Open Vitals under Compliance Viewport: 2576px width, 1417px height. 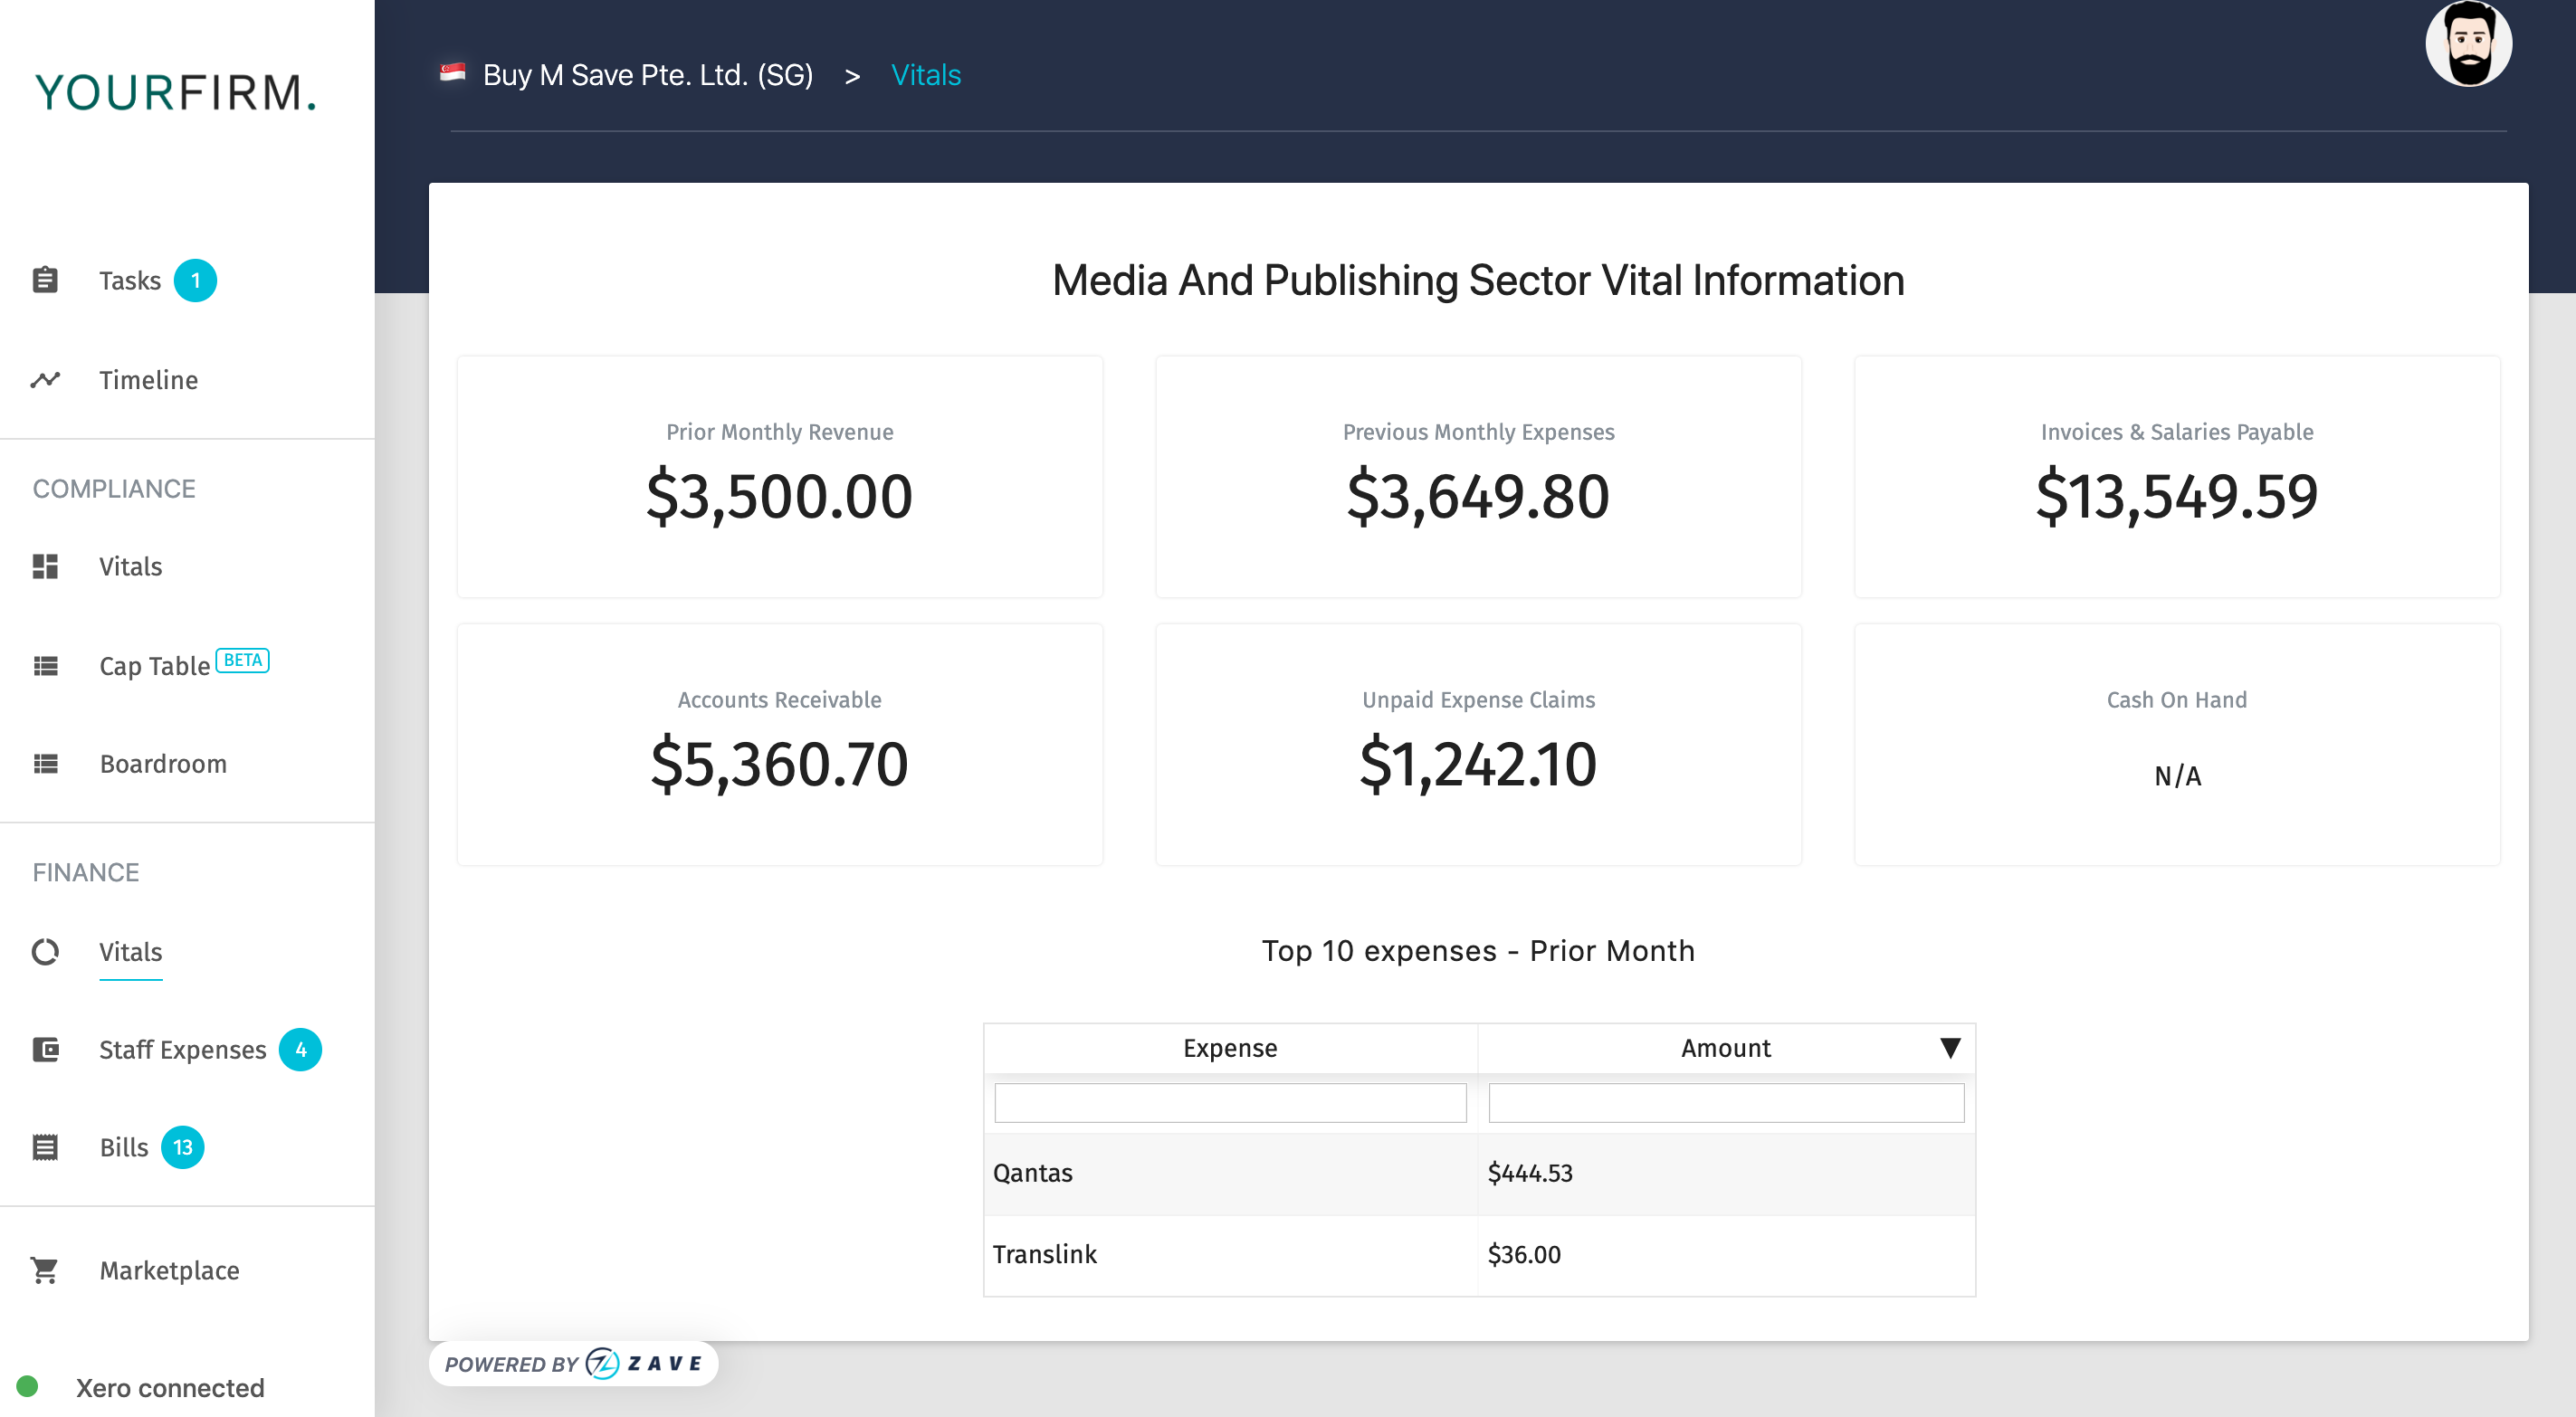click(130, 566)
